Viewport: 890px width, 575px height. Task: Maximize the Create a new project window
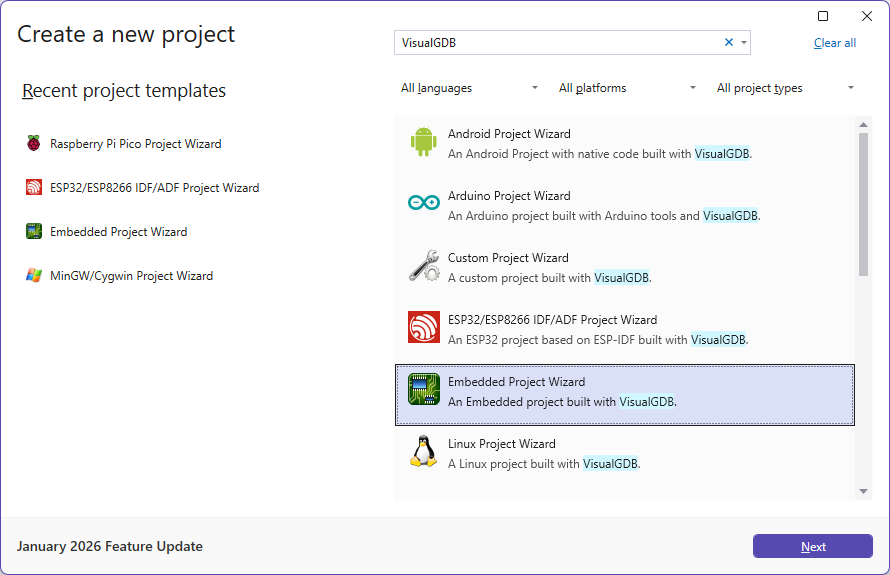(823, 16)
